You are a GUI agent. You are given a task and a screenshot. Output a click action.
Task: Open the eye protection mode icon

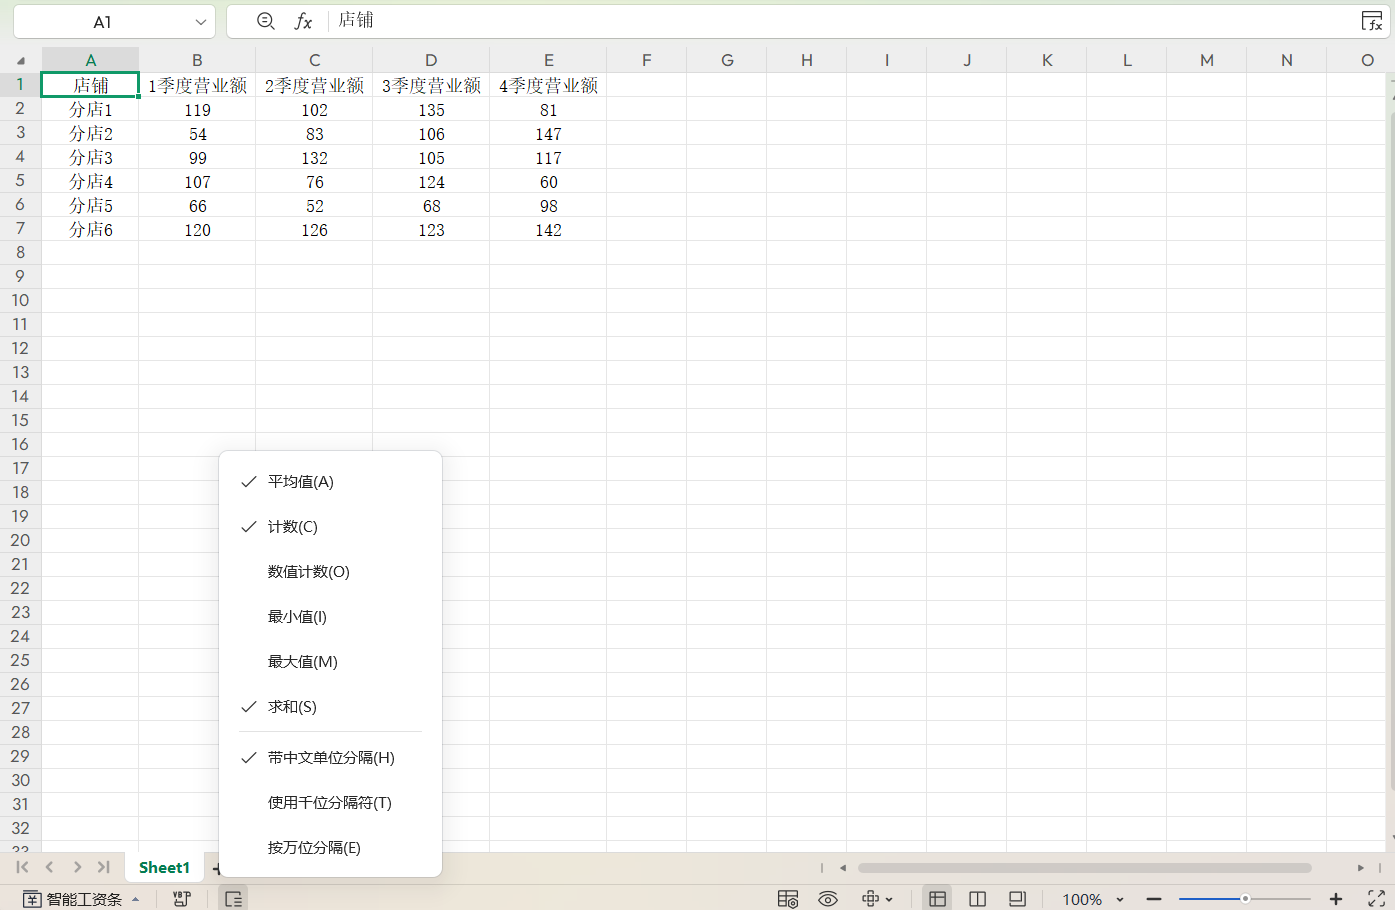pos(828,899)
